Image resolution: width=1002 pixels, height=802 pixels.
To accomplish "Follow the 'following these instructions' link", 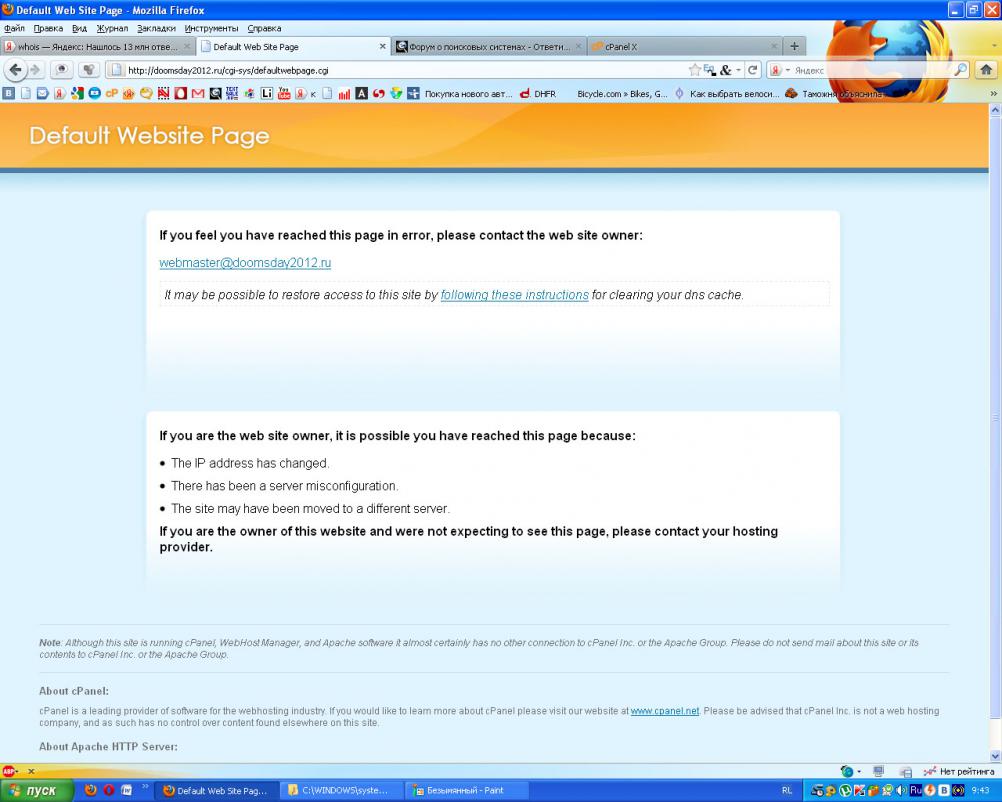I will point(514,295).
